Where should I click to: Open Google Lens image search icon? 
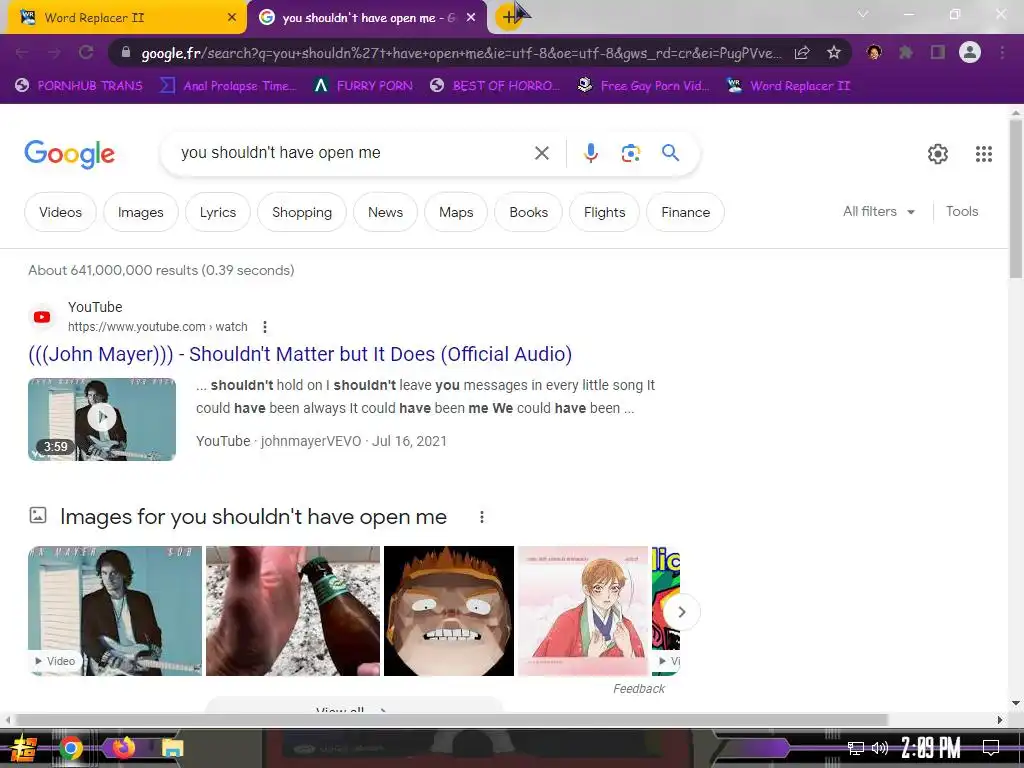630,153
